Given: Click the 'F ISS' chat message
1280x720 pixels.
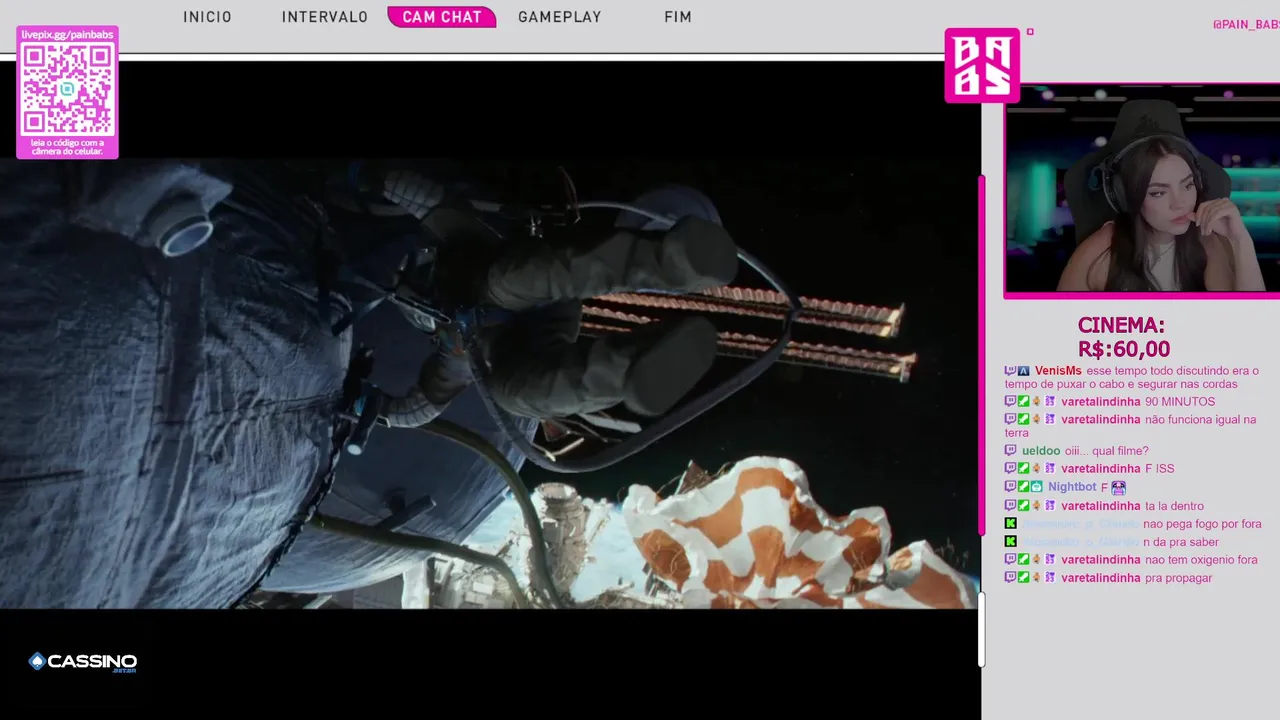Looking at the screenshot, I should (x=1160, y=469).
